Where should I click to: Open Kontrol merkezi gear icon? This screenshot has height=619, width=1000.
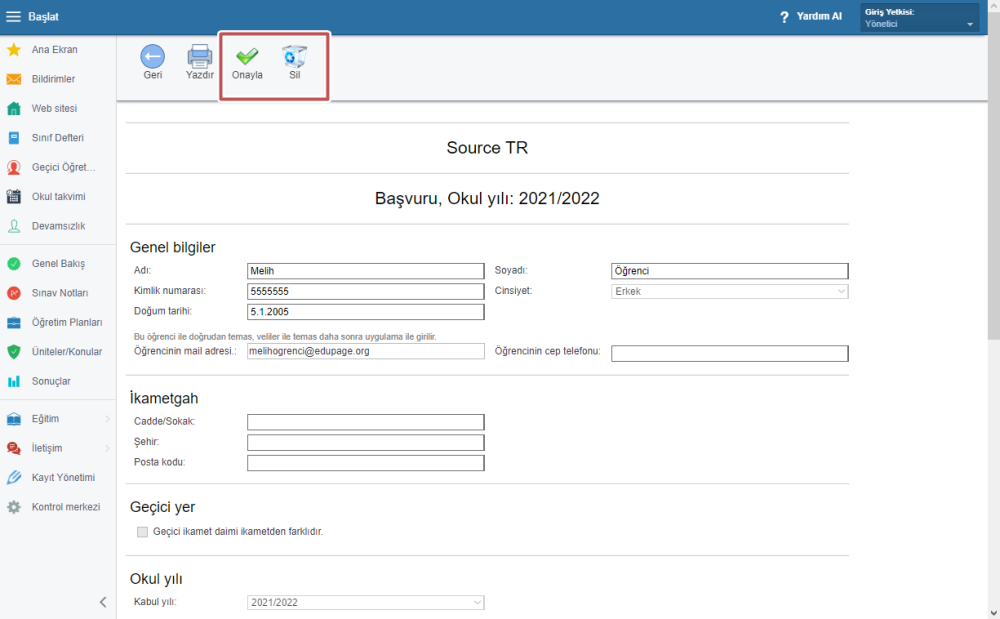pos(13,507)
